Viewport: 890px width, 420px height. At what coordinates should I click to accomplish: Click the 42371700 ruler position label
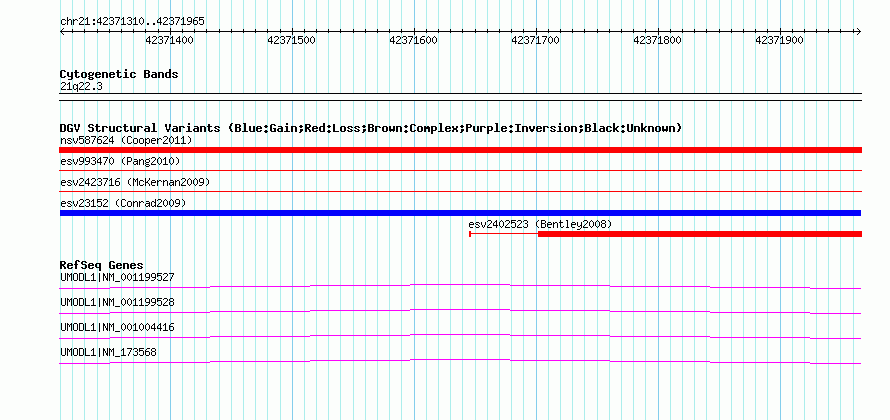click(536, 40)
